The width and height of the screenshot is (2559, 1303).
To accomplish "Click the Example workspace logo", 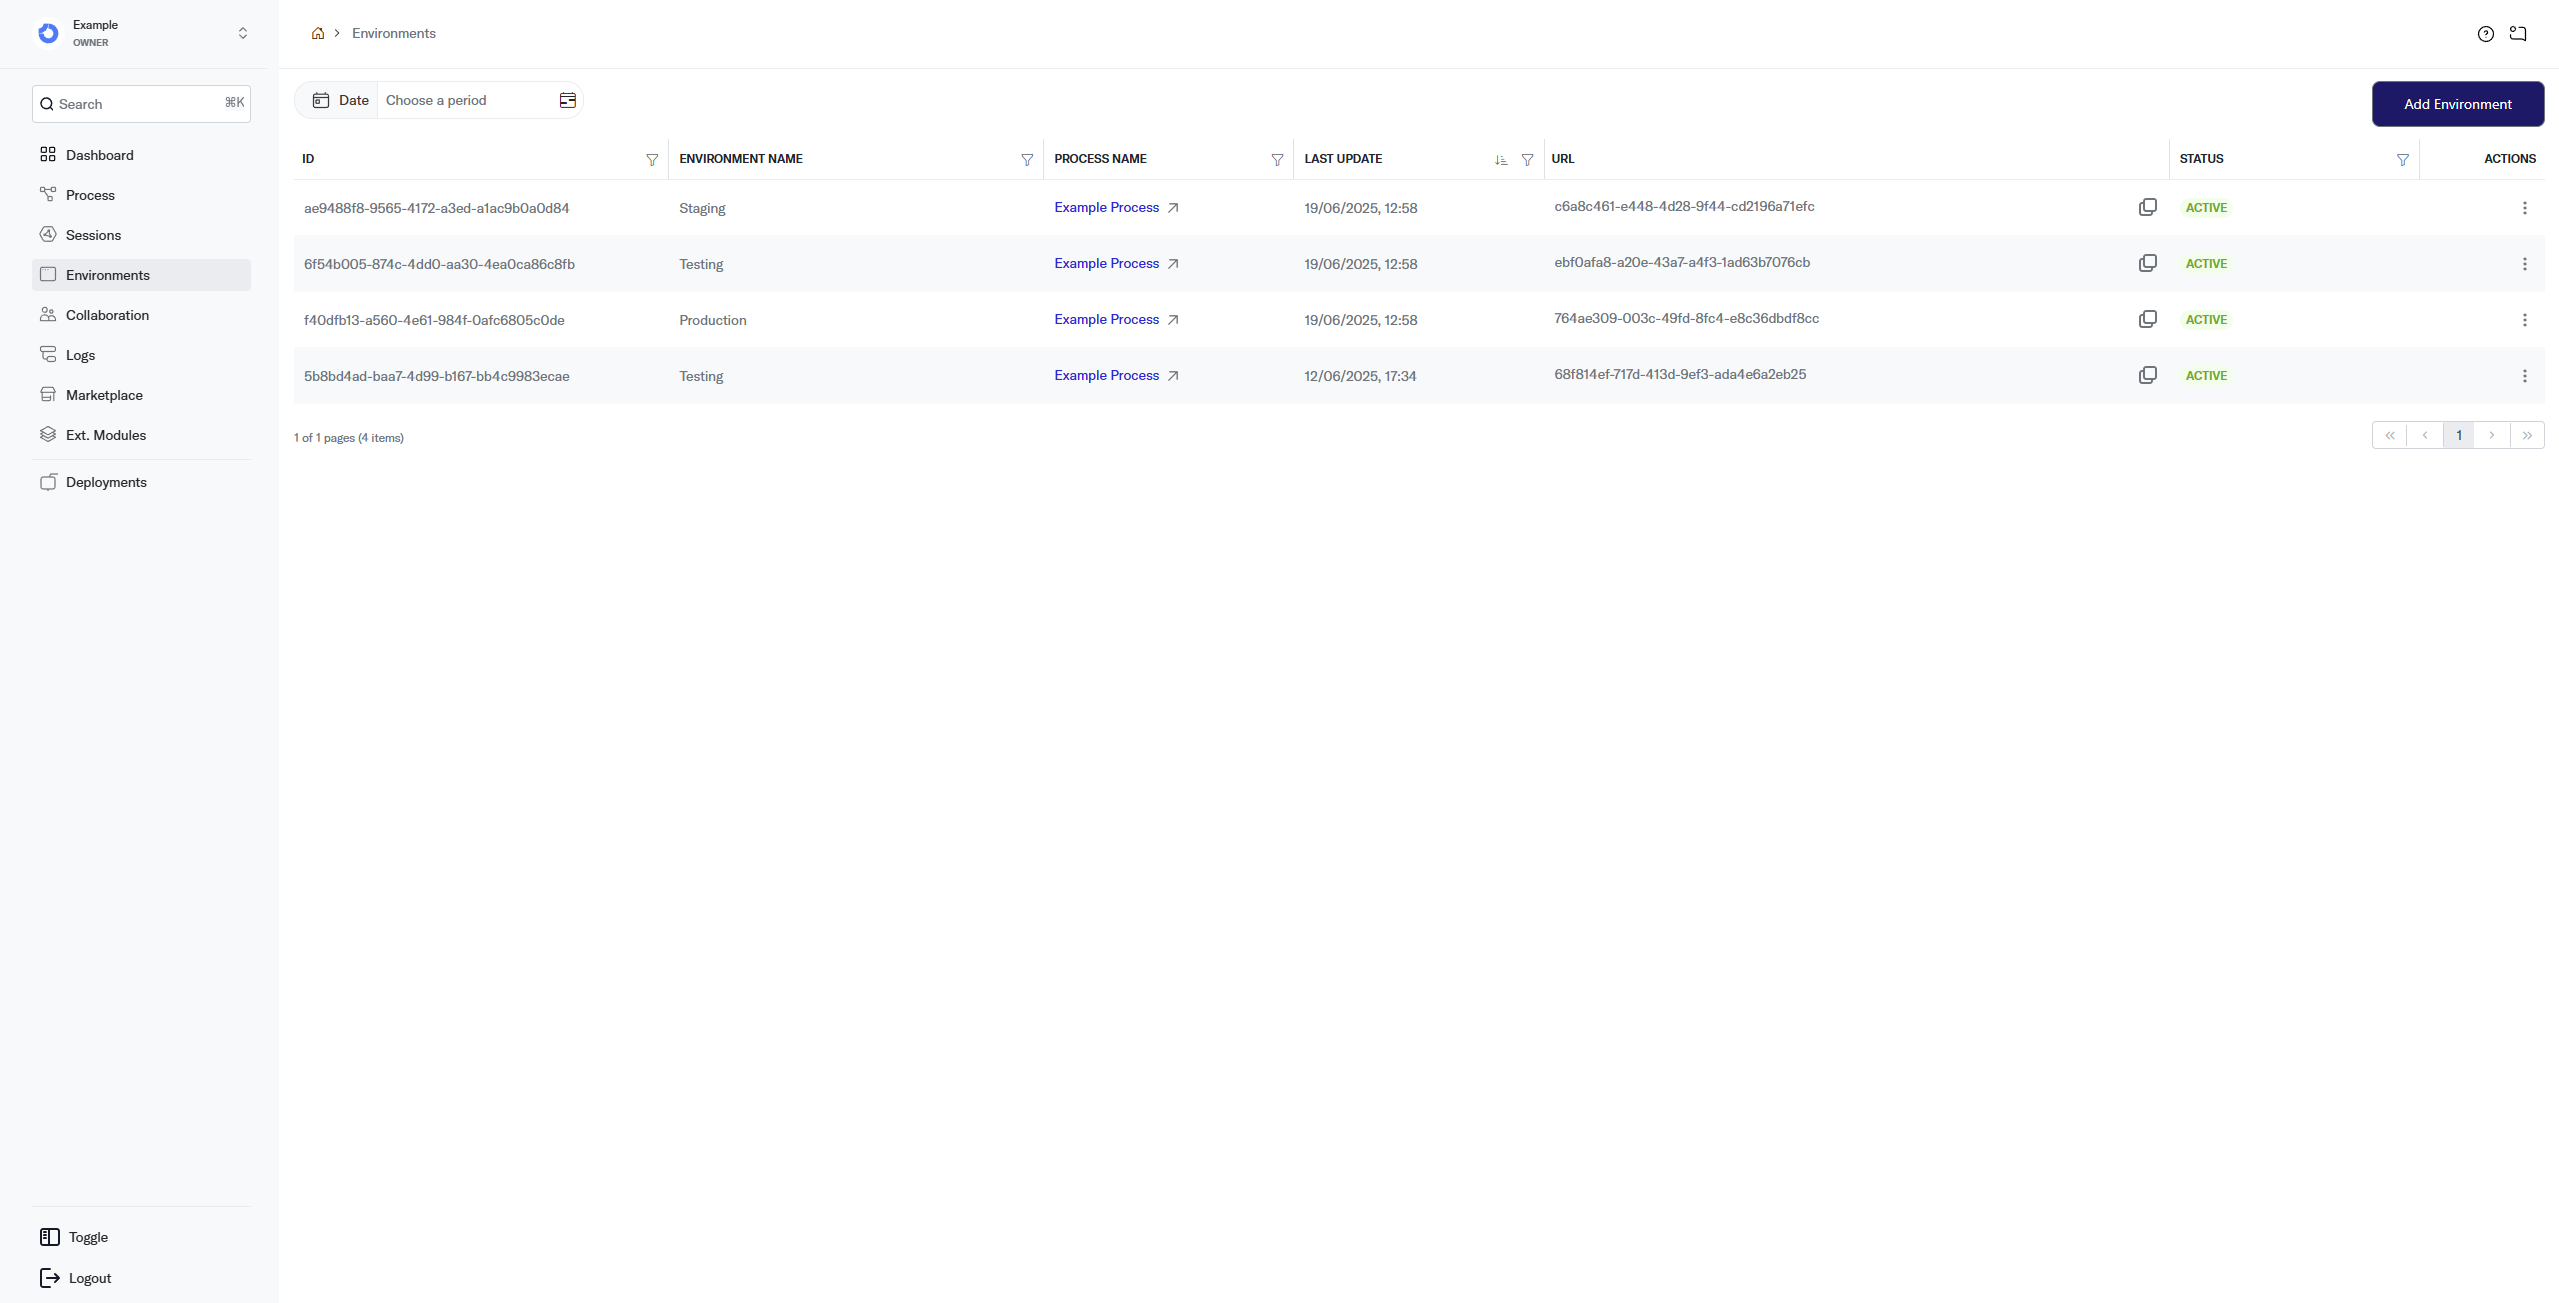I will point(48,34).
